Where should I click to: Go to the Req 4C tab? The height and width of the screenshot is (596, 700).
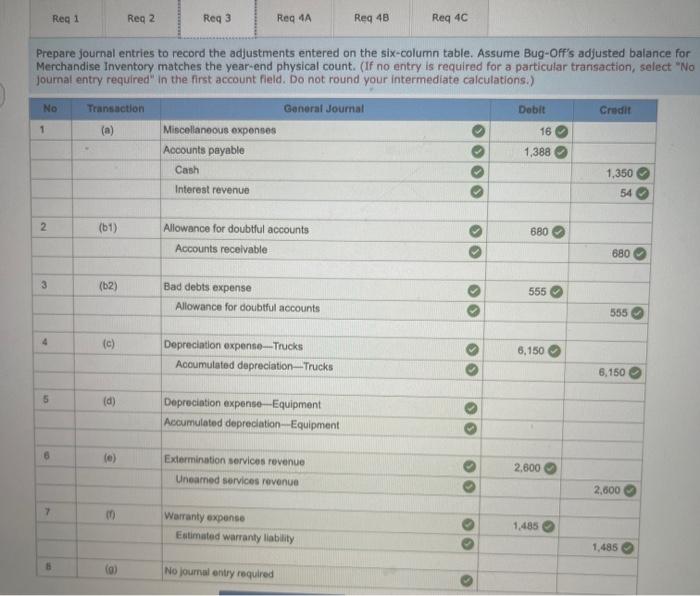pos(450,18)
